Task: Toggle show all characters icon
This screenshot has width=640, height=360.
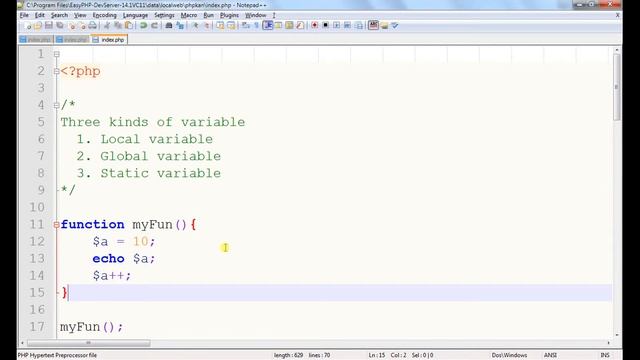Action: [256, 26]
